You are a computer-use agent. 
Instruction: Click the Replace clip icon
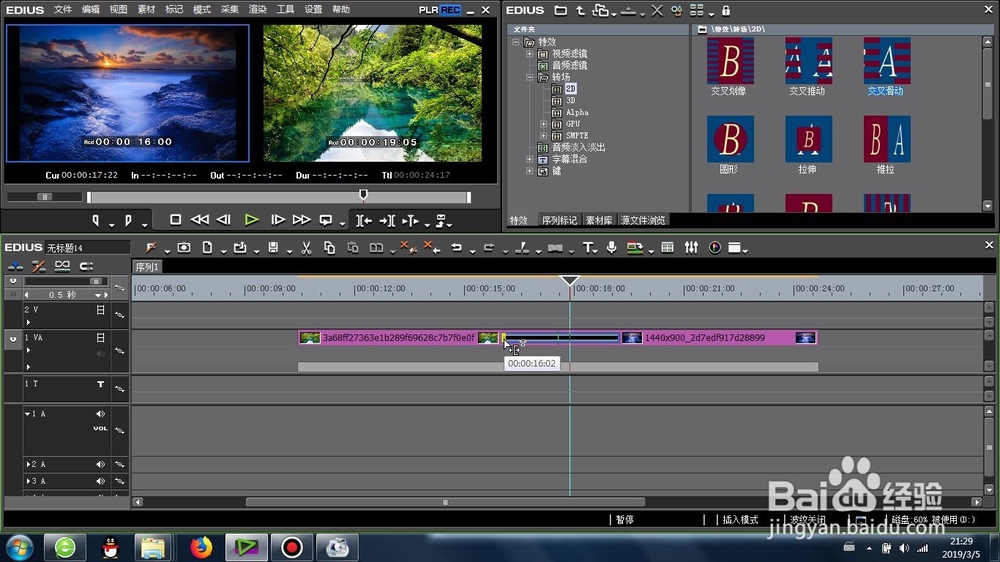pos(376,248)
